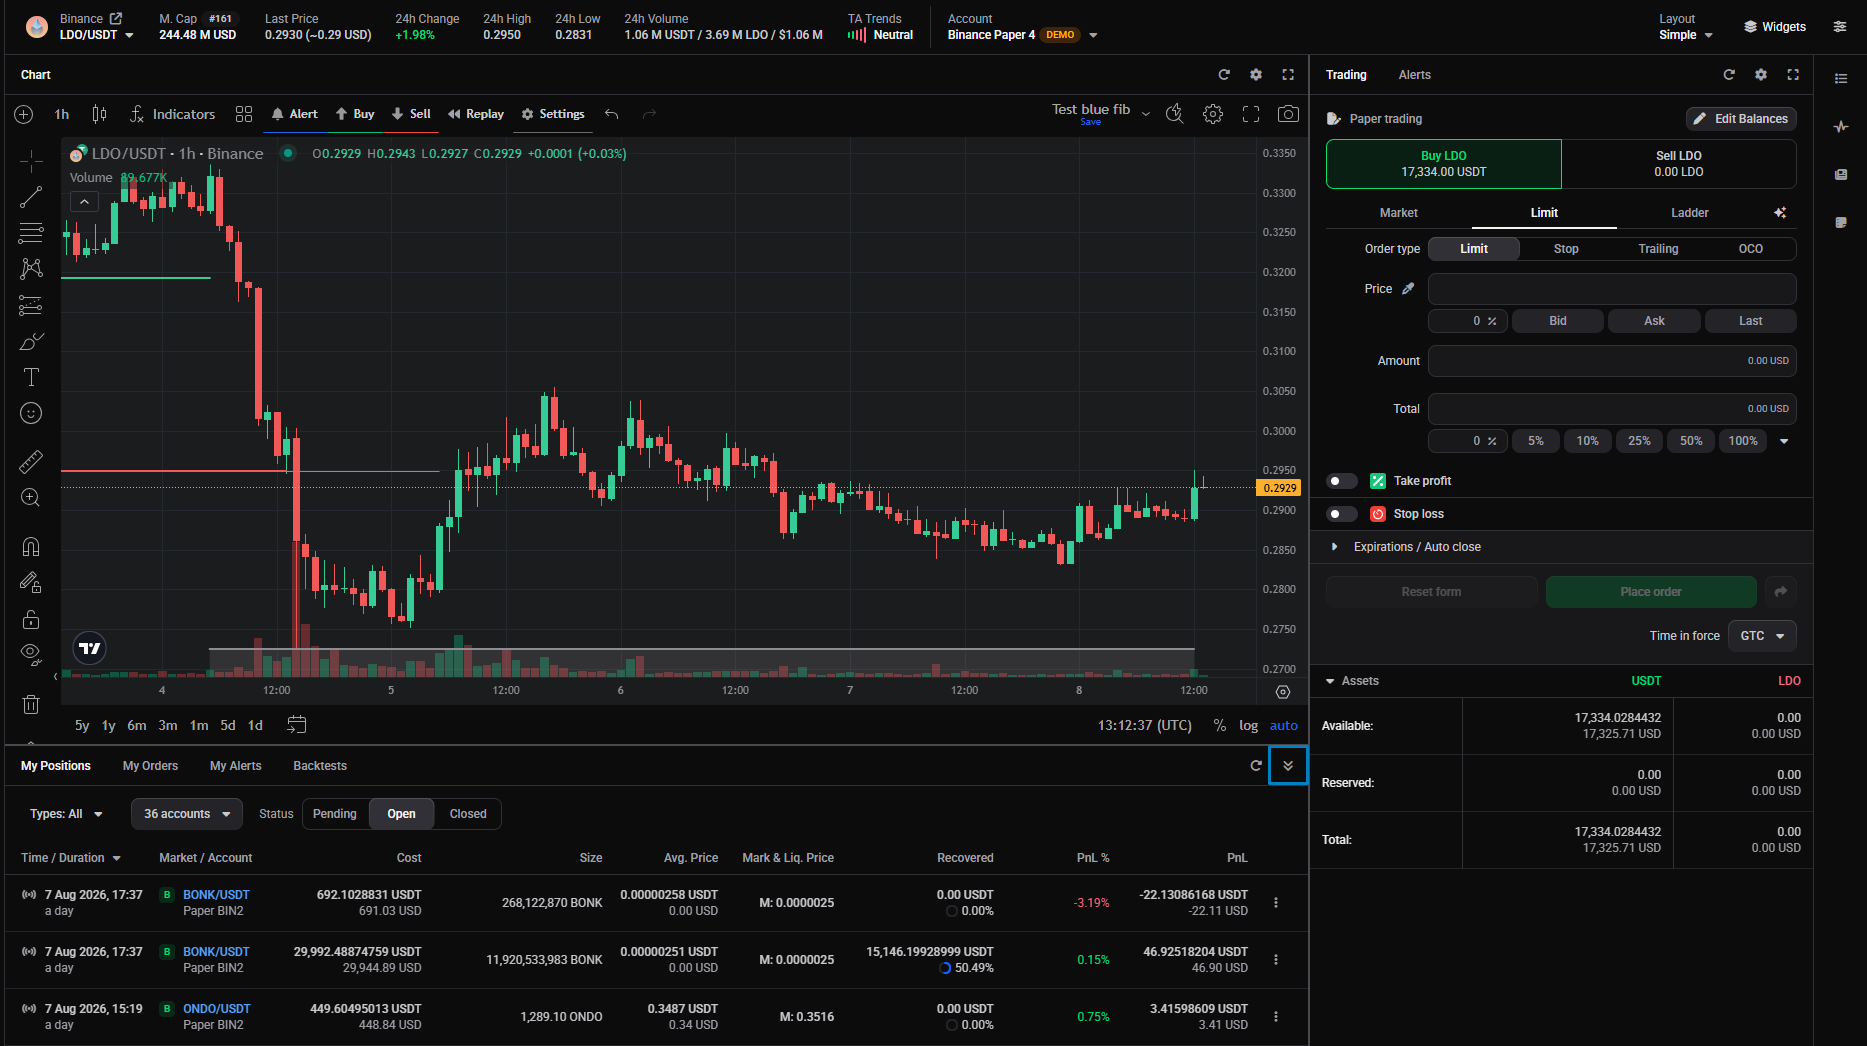Hide all drawings with eye icon
The image size is (1867, 1046).
[31, 655]
